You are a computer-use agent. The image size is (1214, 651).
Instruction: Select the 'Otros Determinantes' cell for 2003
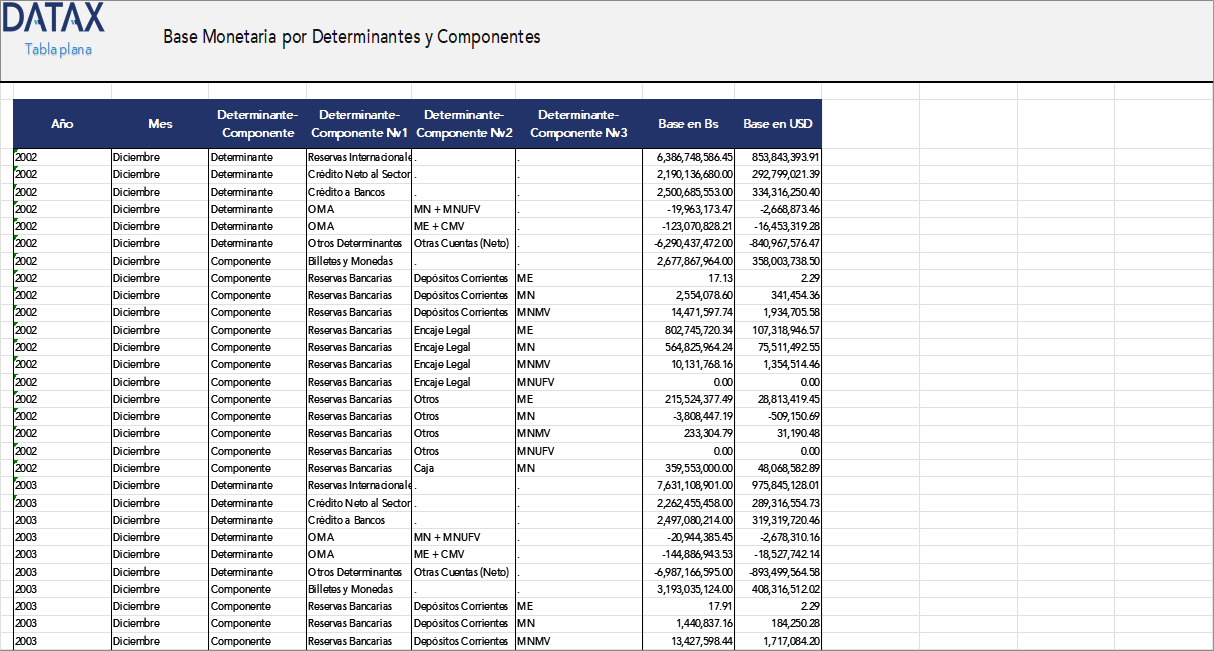tap(353, 571)
